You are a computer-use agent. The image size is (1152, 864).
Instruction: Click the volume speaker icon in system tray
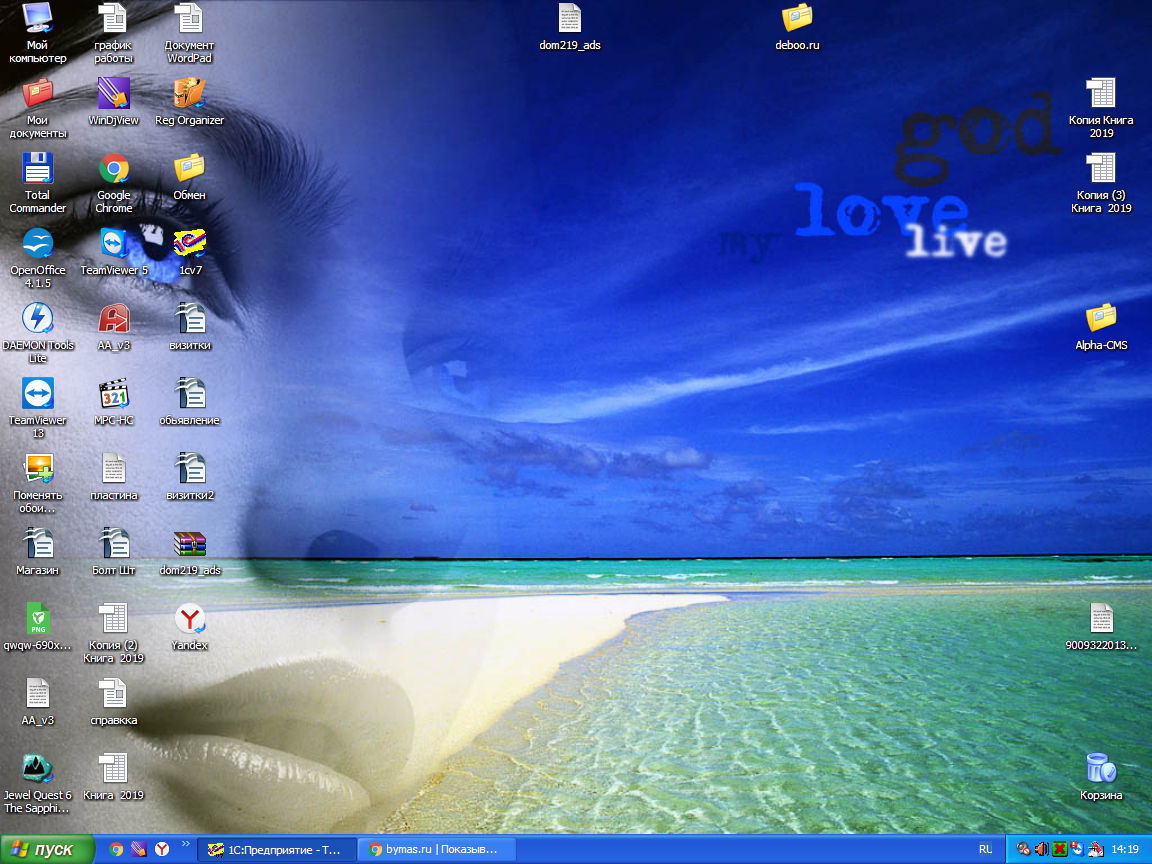1041,849
